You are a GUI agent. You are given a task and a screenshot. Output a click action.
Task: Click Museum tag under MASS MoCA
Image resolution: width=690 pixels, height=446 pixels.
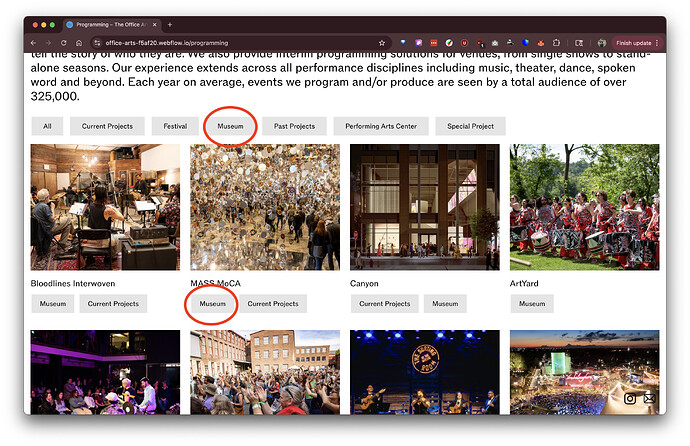[x=213, y=304]
